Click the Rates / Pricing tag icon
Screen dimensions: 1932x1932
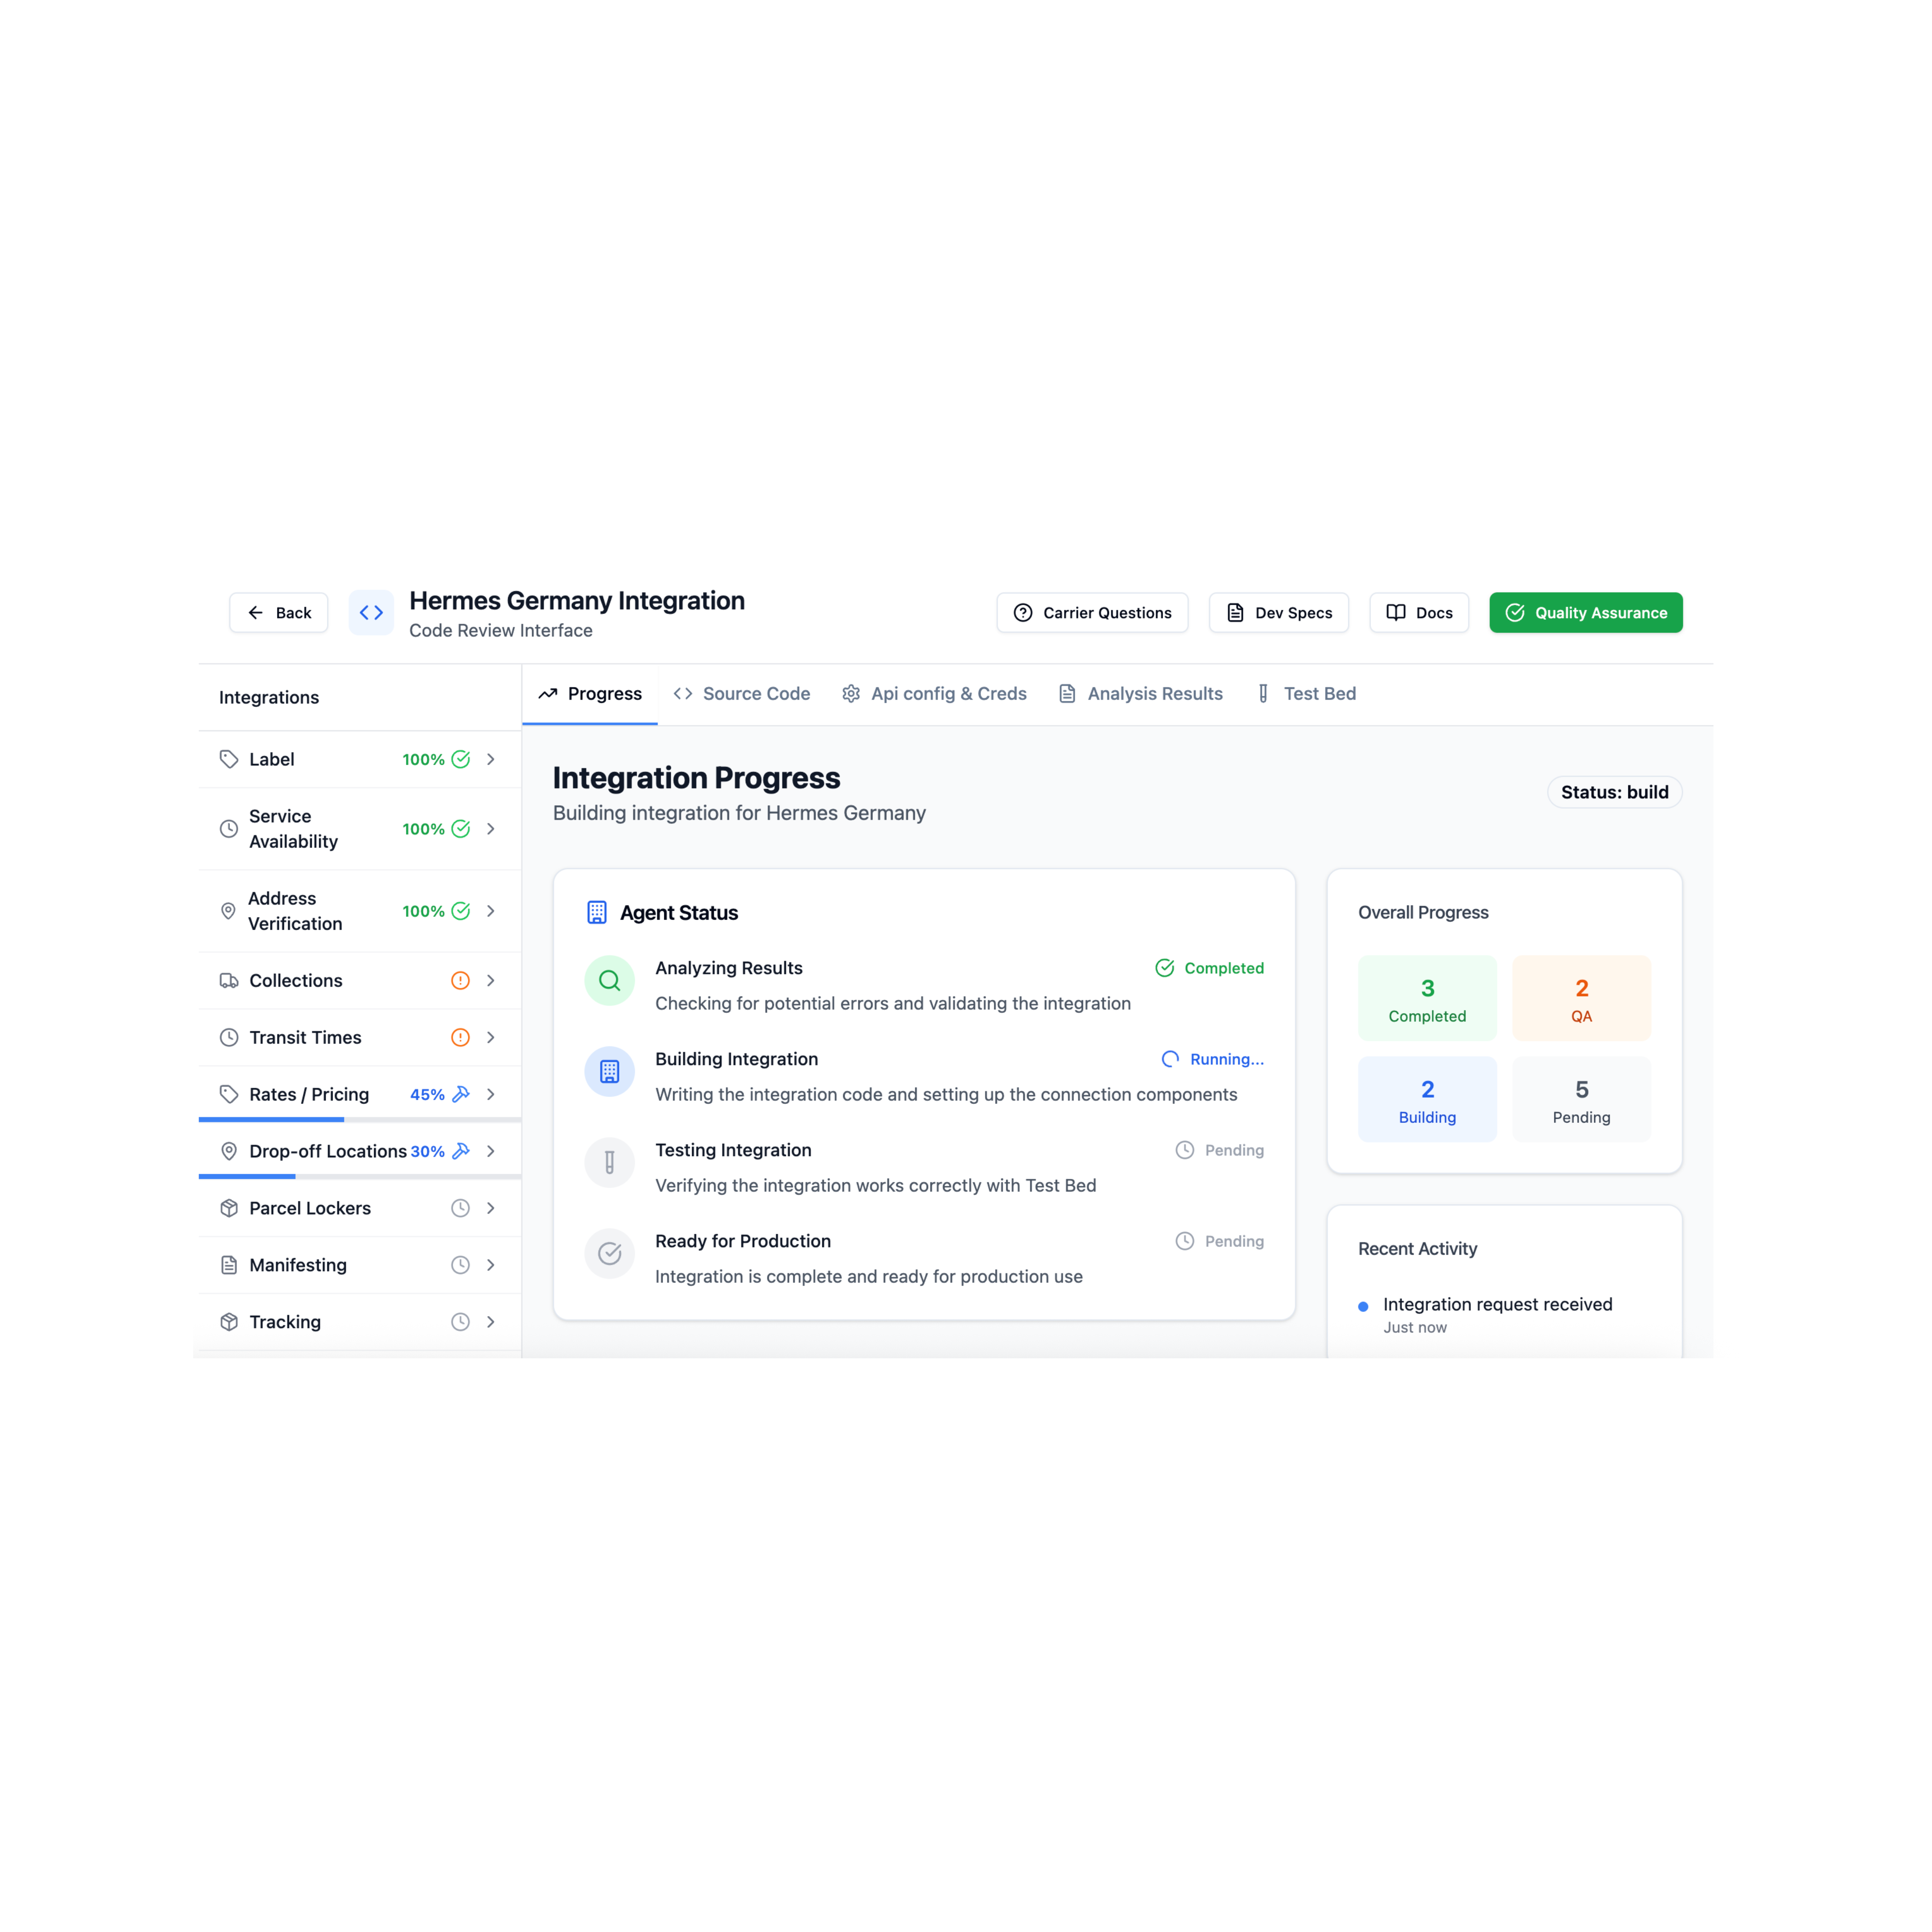pos(229,1094)
